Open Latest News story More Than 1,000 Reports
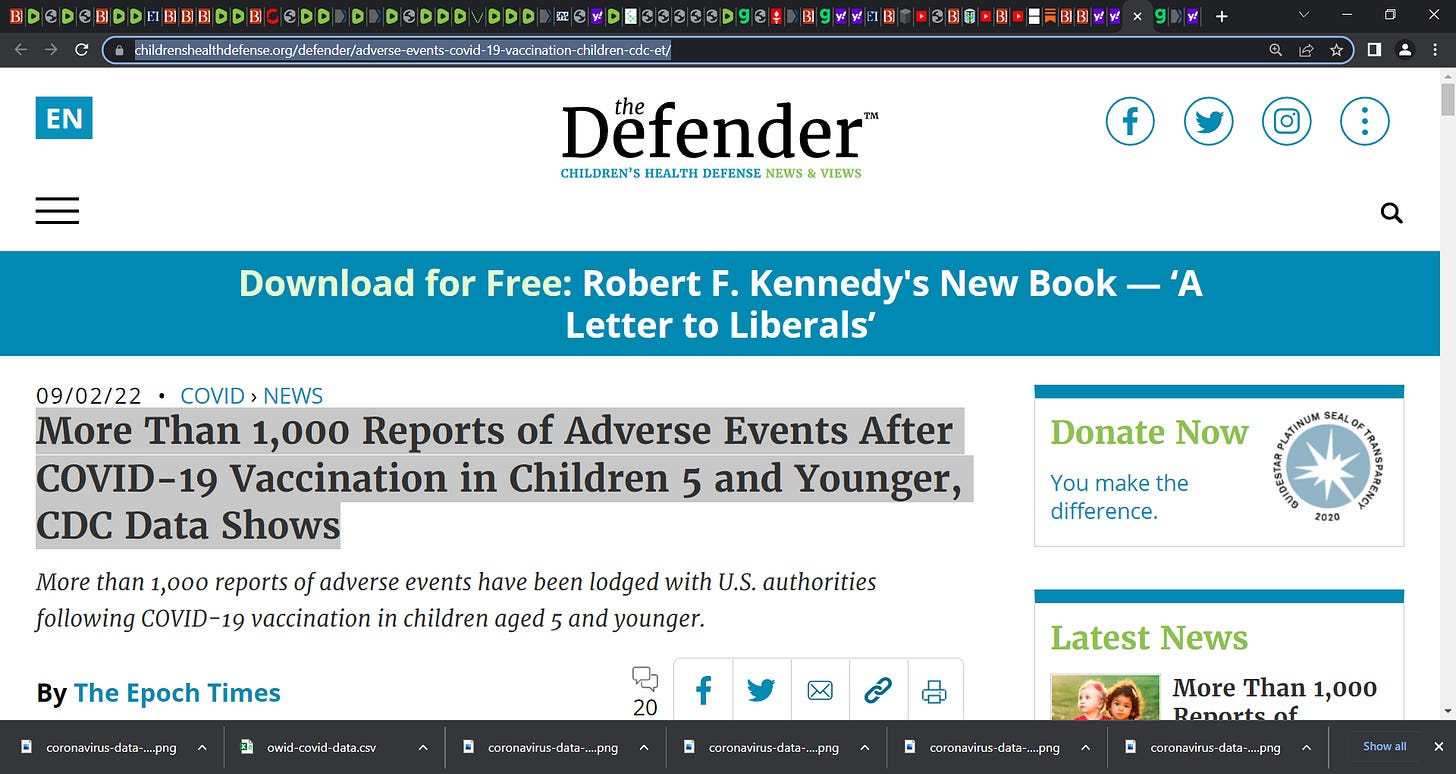 coord(1275,700)
